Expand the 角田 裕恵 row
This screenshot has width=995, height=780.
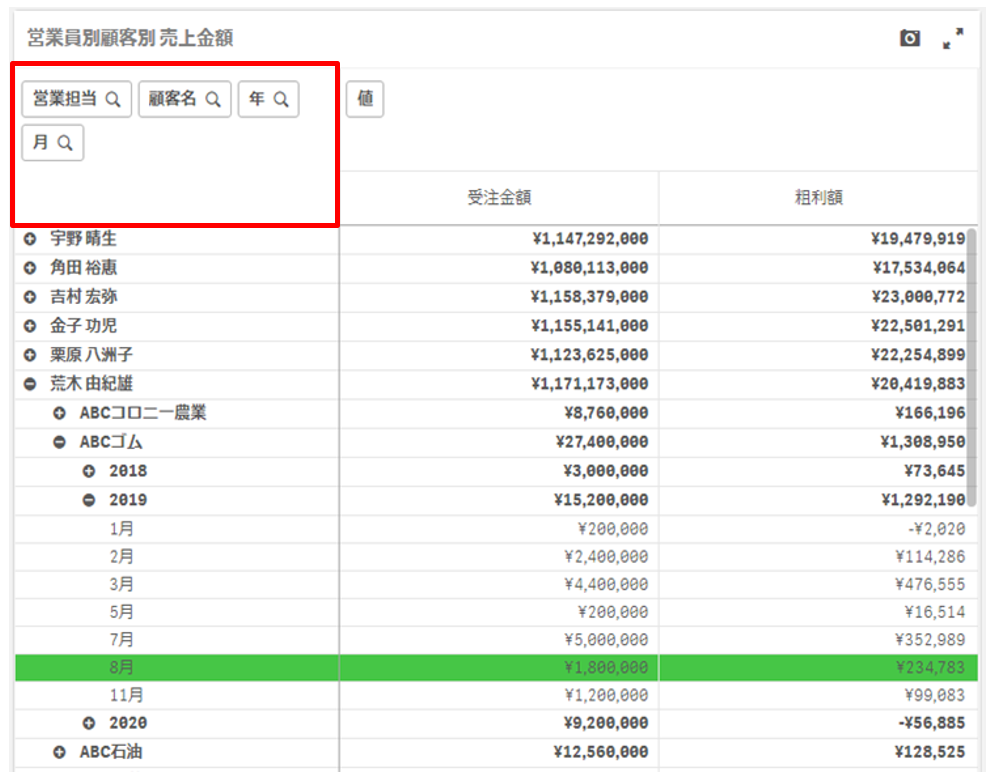tap(30, 269)
